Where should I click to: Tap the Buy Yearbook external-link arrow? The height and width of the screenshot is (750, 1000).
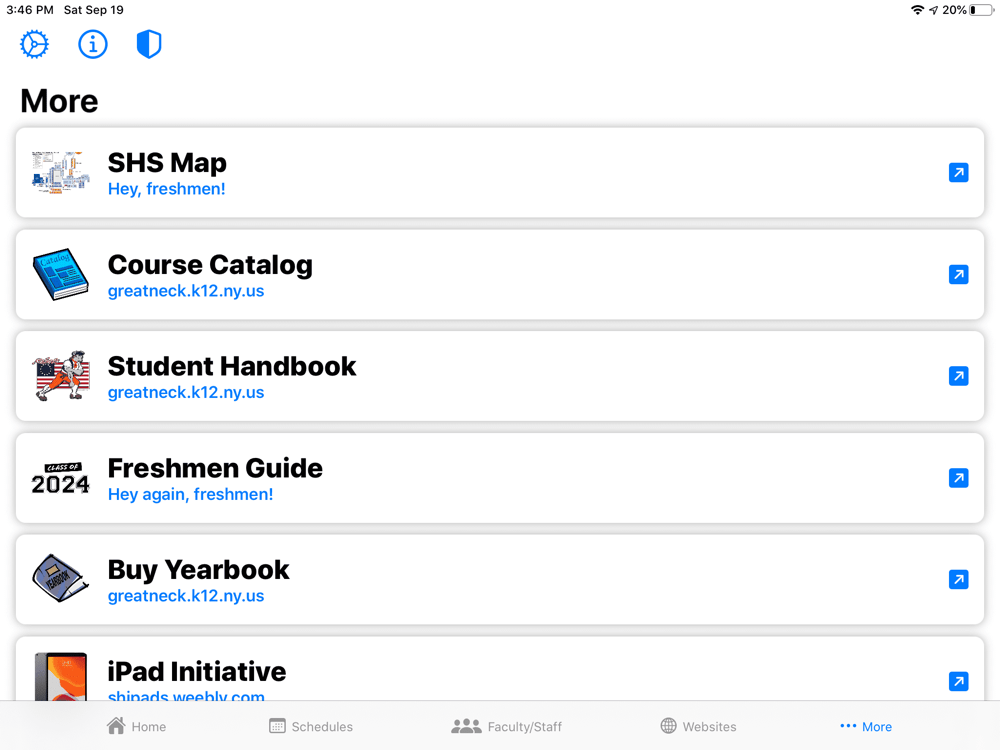[x=958, y=580]
